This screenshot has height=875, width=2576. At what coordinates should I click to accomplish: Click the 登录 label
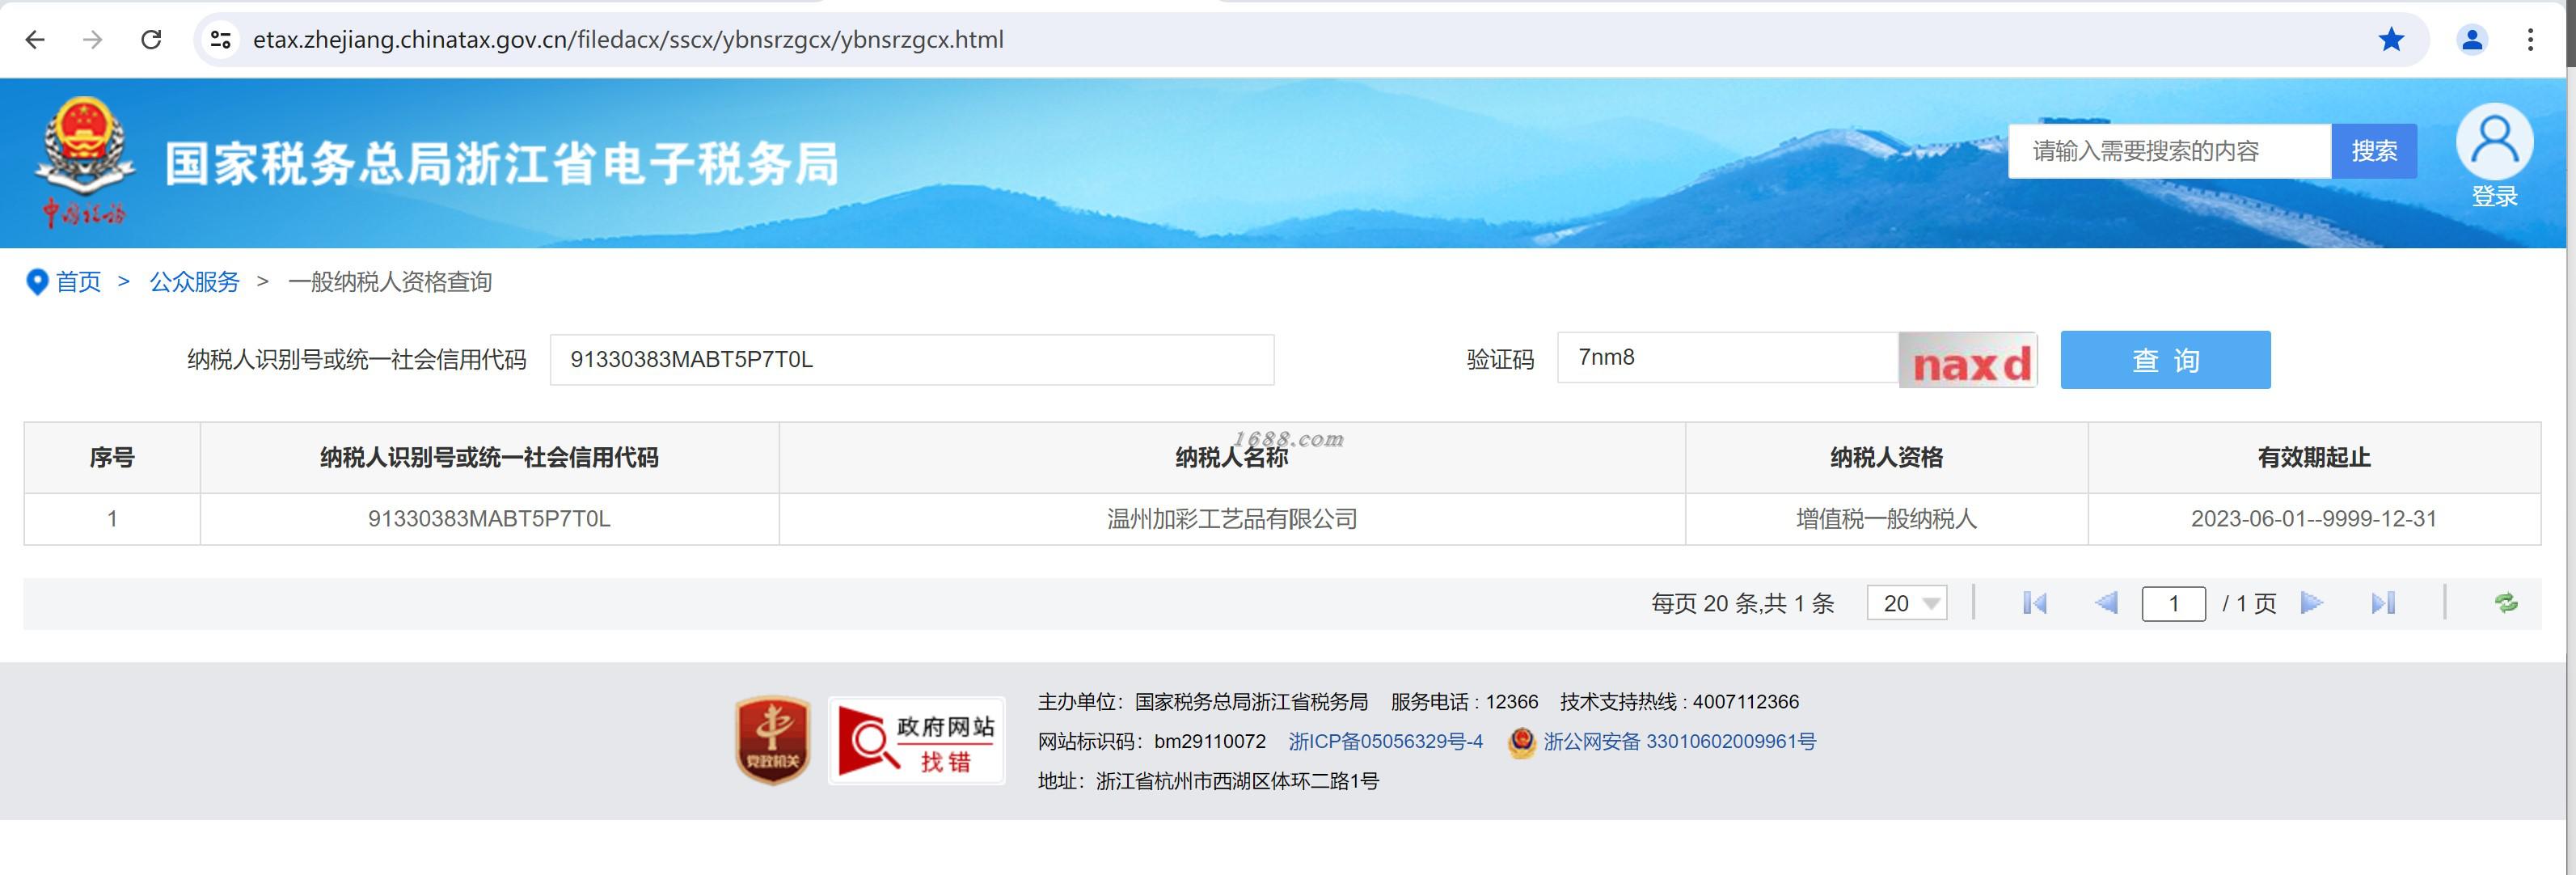(x=2494, y=197)
